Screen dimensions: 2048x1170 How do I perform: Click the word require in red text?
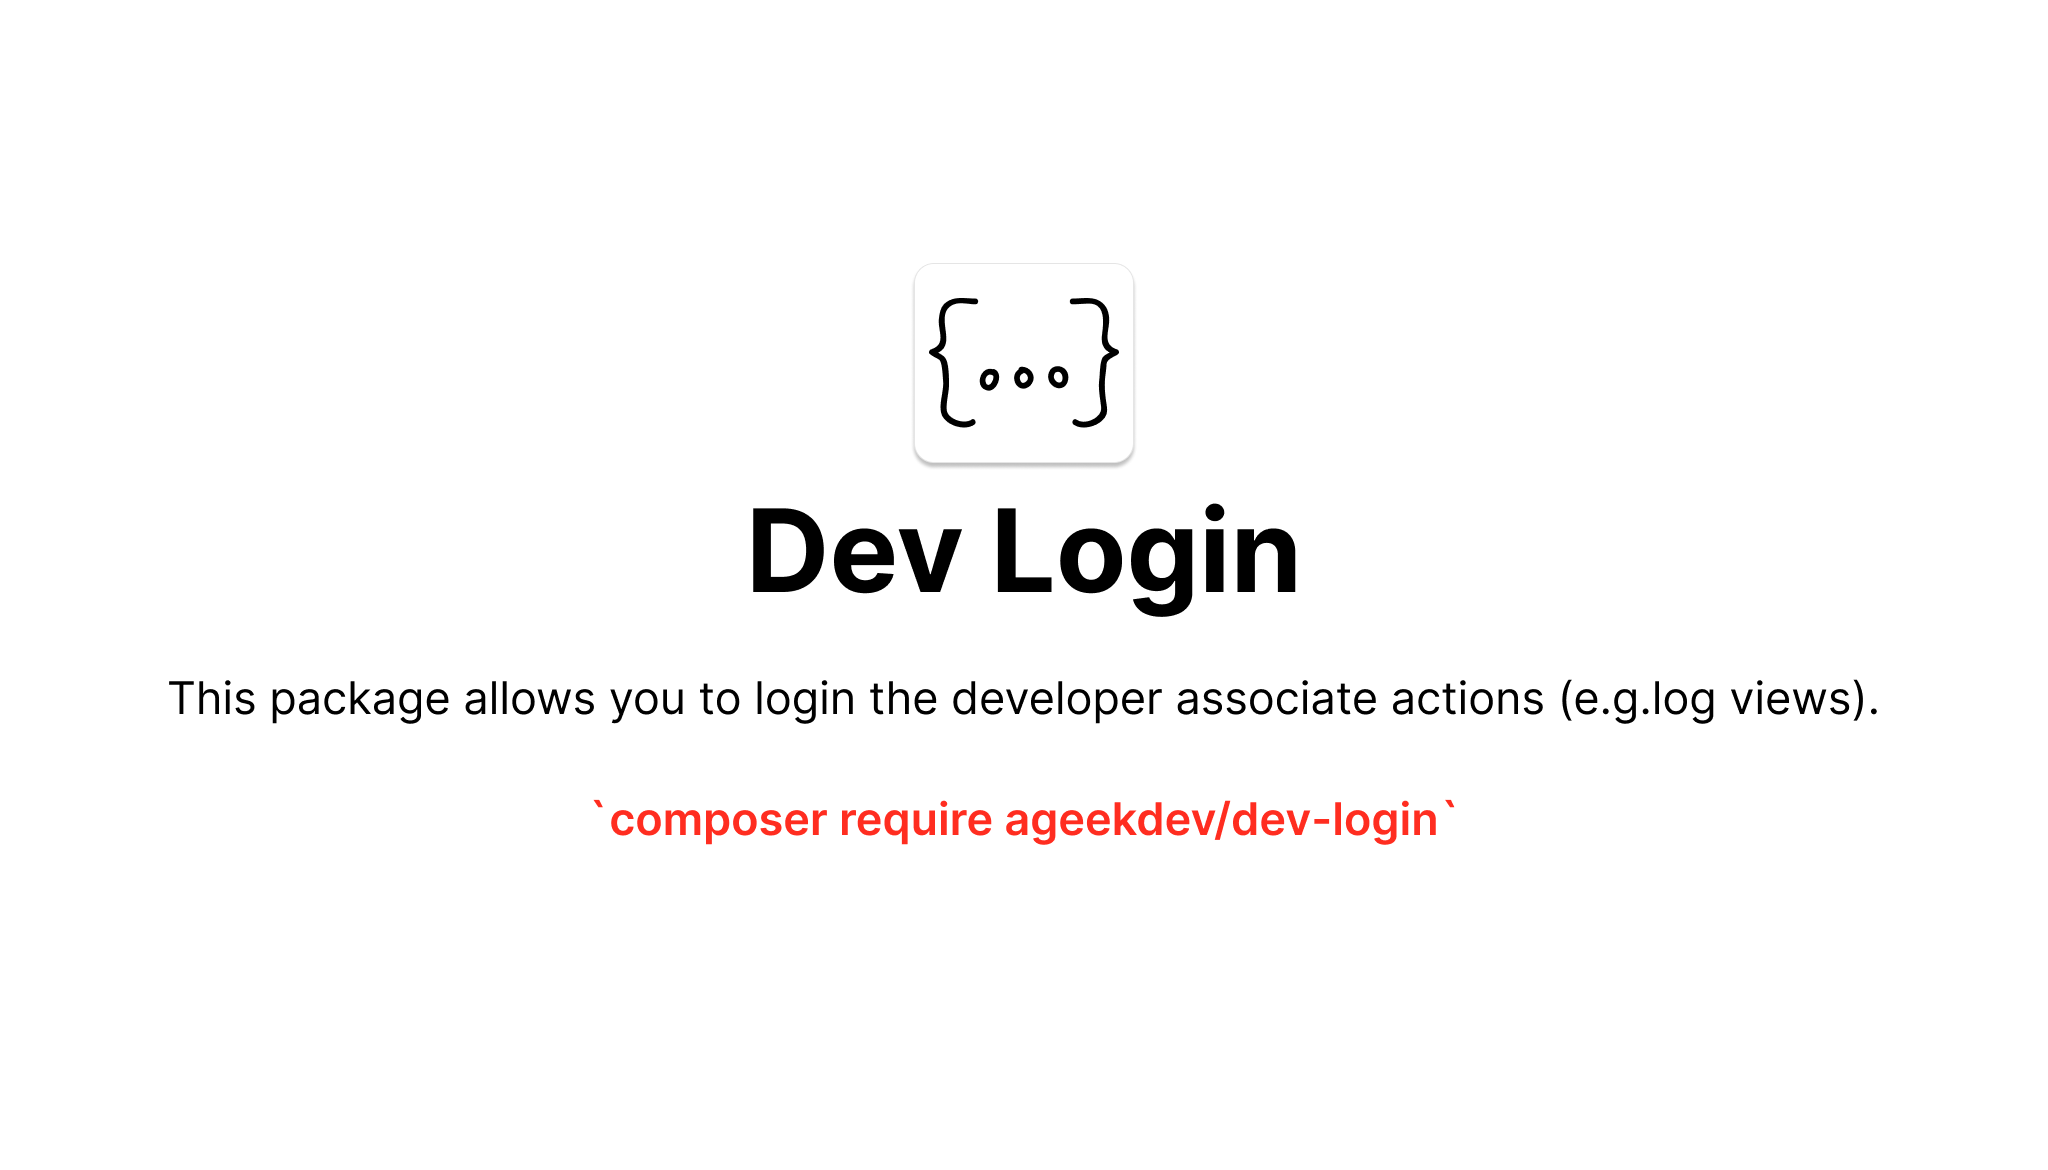coord(916,821)
